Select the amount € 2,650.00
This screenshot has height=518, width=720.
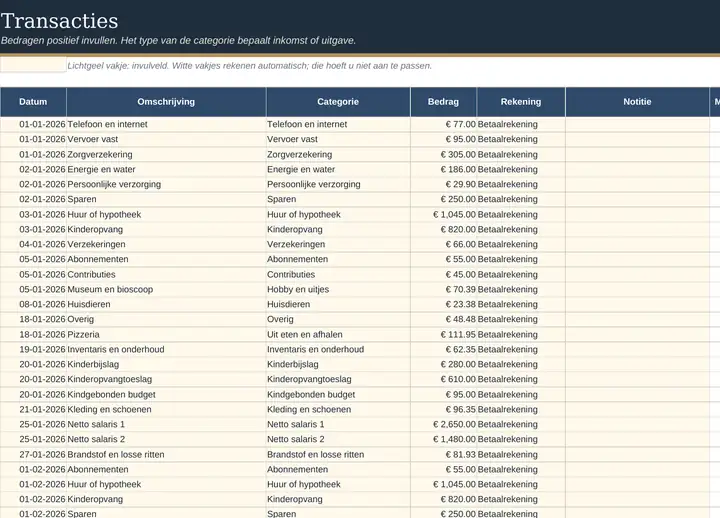(x=444, y=424)
